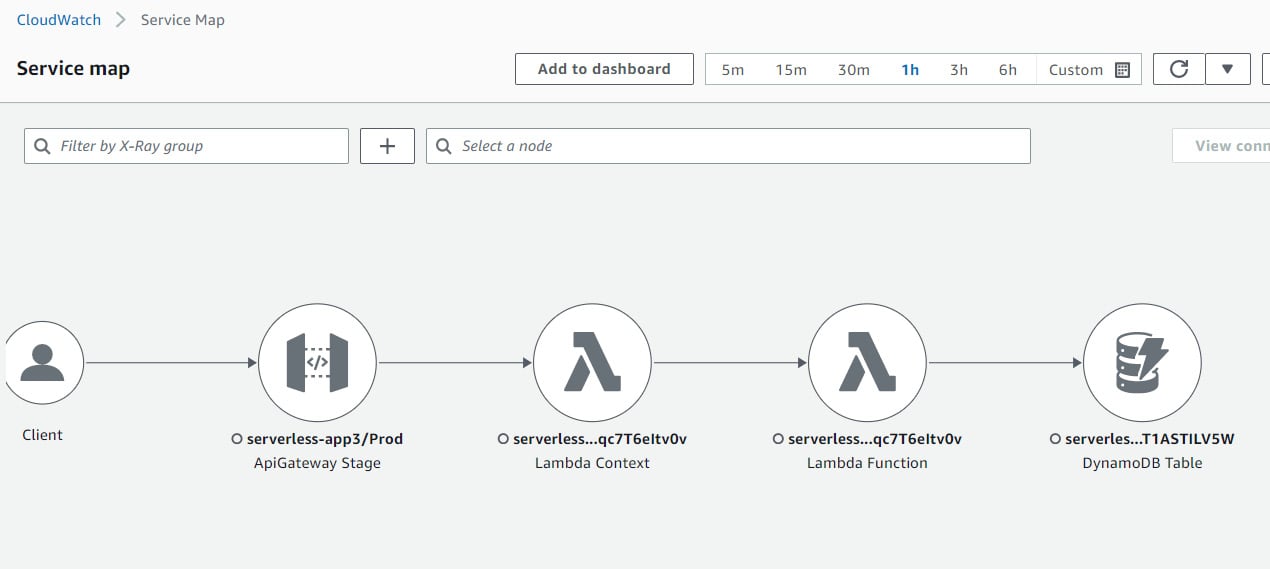Click the status circle beside the DynamoDB table name

(x=1056, y=439)
